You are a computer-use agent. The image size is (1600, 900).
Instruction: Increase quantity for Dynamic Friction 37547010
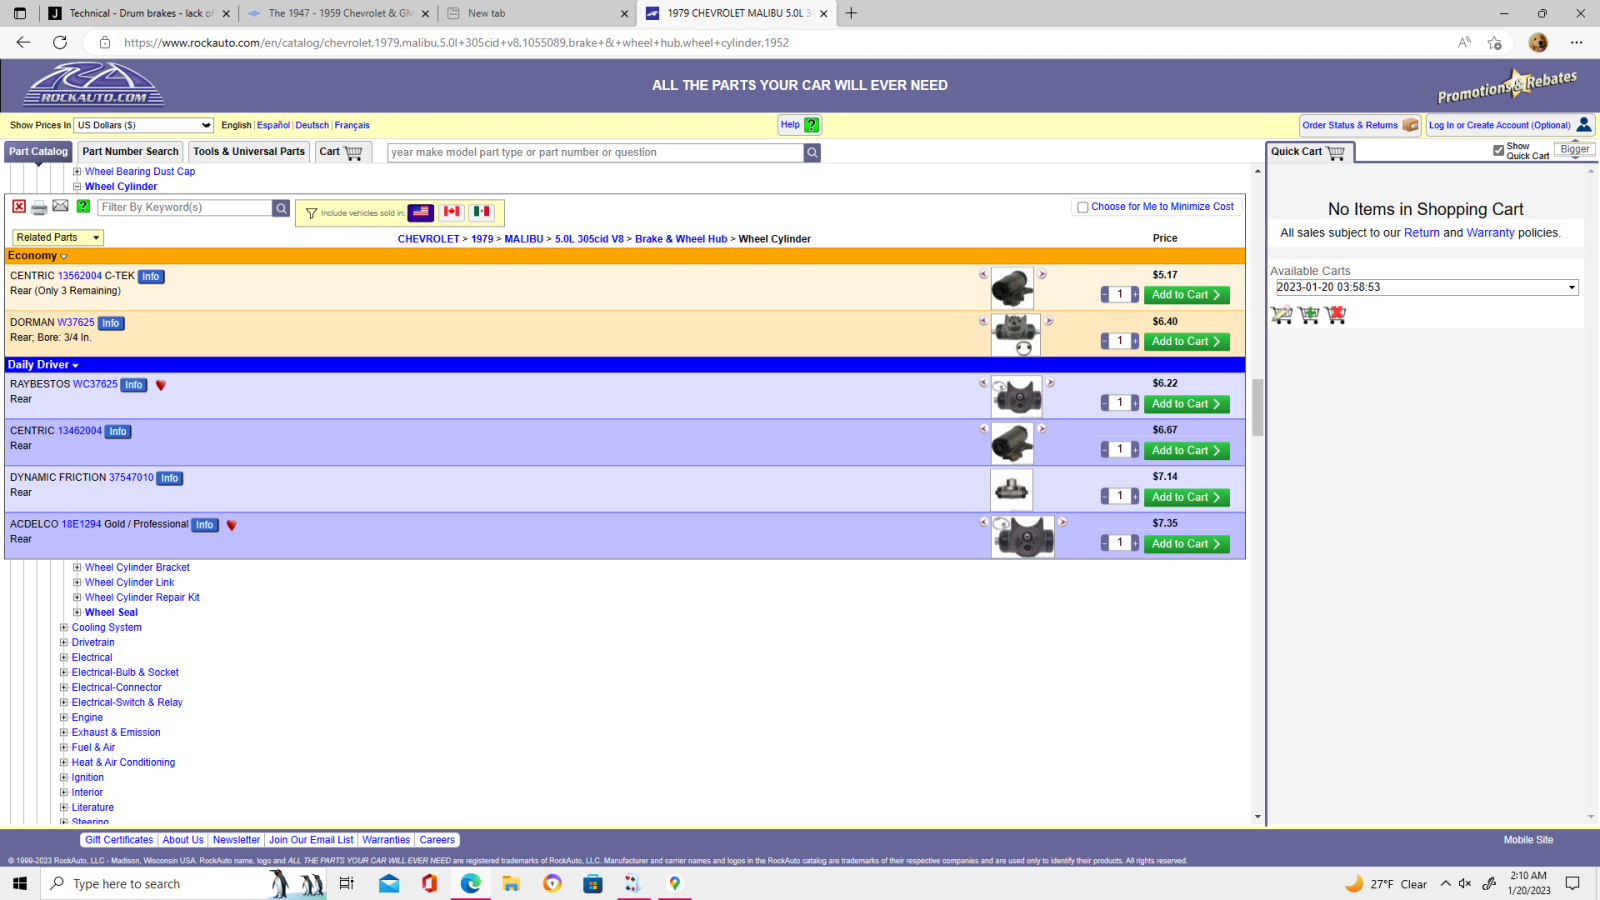tap(1135, 497)
